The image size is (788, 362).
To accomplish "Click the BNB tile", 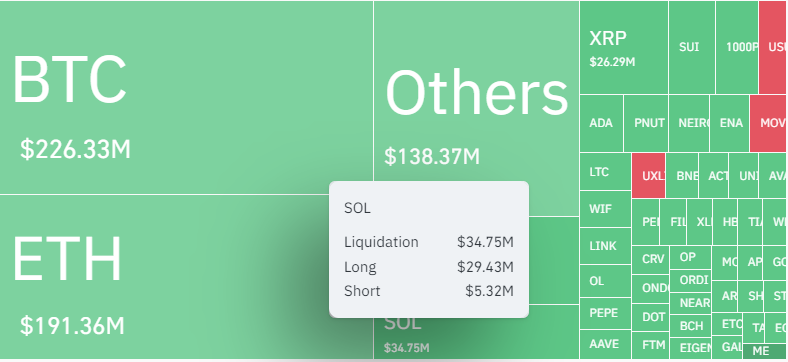I will pyautogui.click(x=682, y=175).
